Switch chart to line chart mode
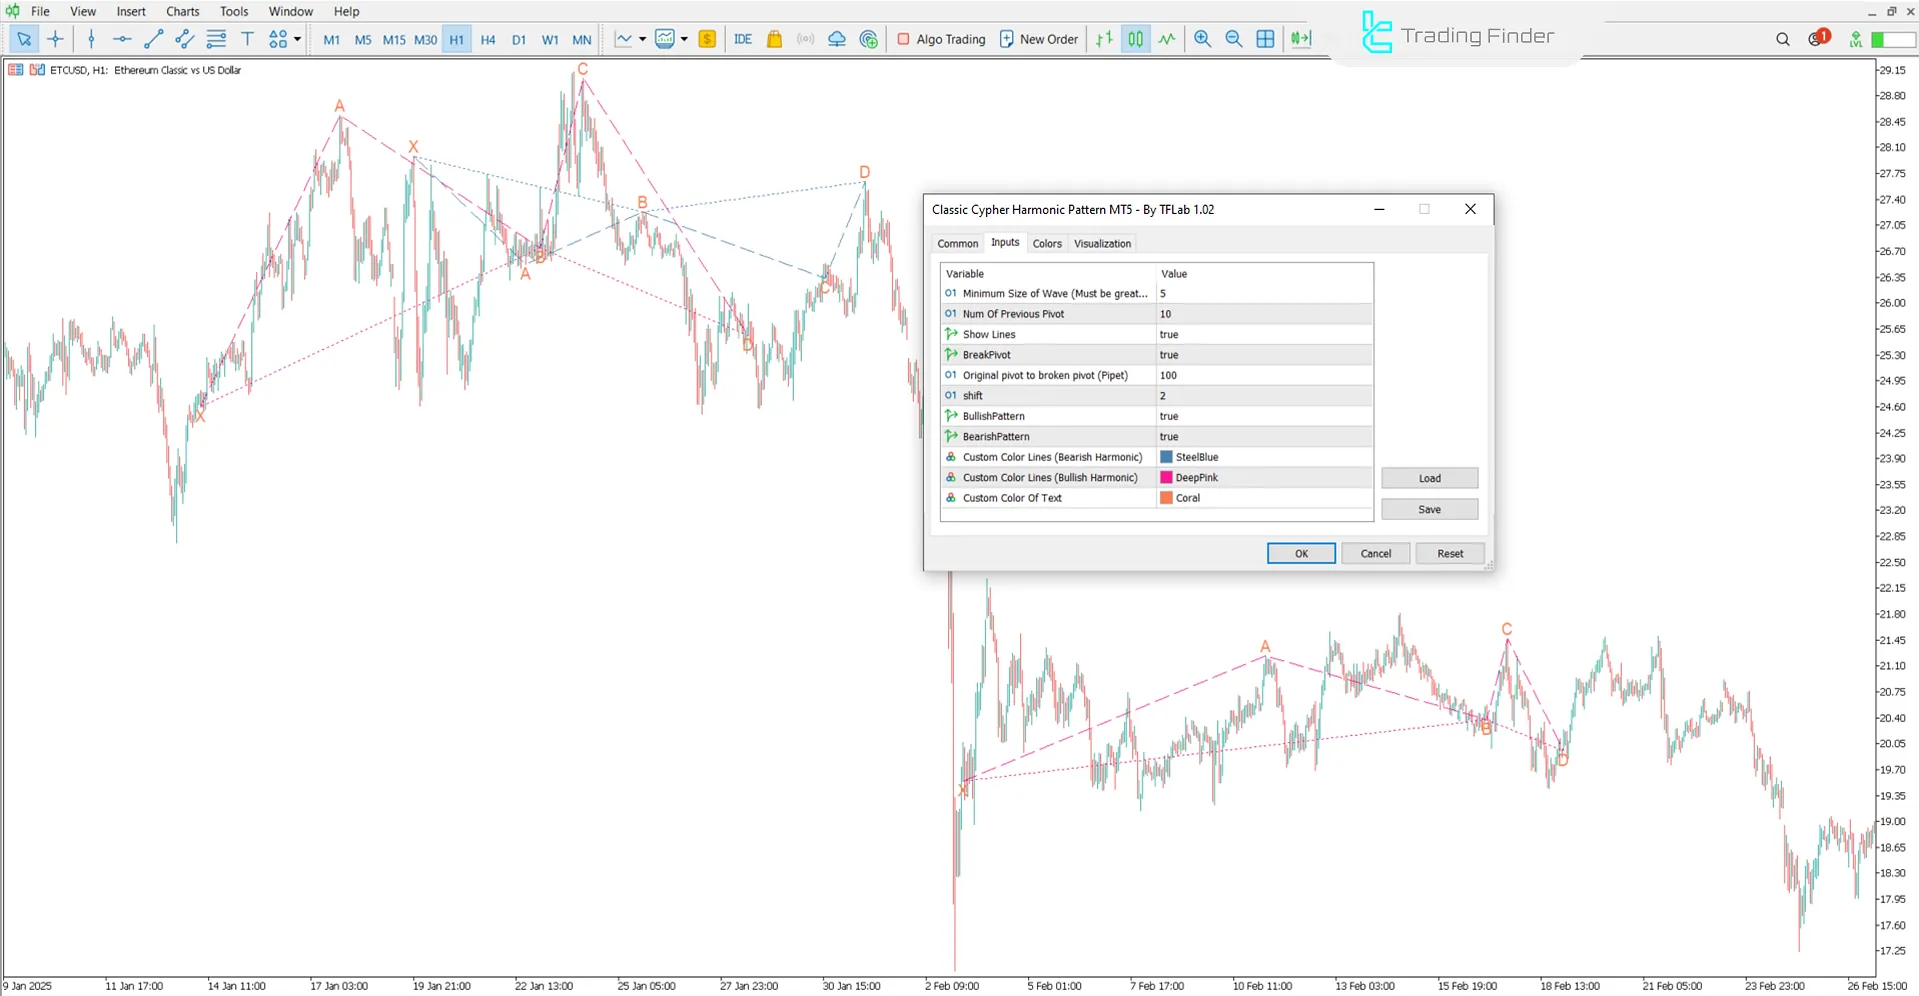 click(1167, 39)
